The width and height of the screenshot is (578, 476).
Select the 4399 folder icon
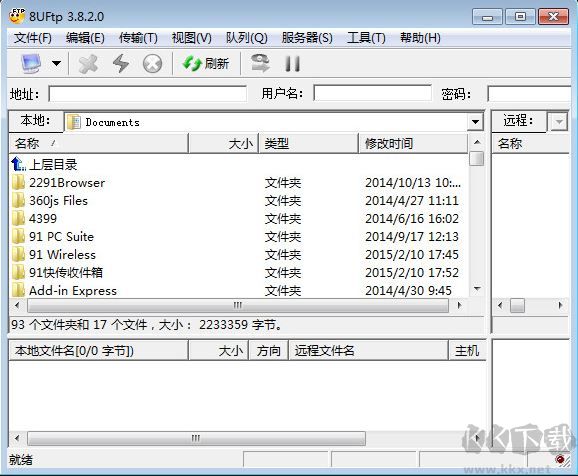coord(18,219)
